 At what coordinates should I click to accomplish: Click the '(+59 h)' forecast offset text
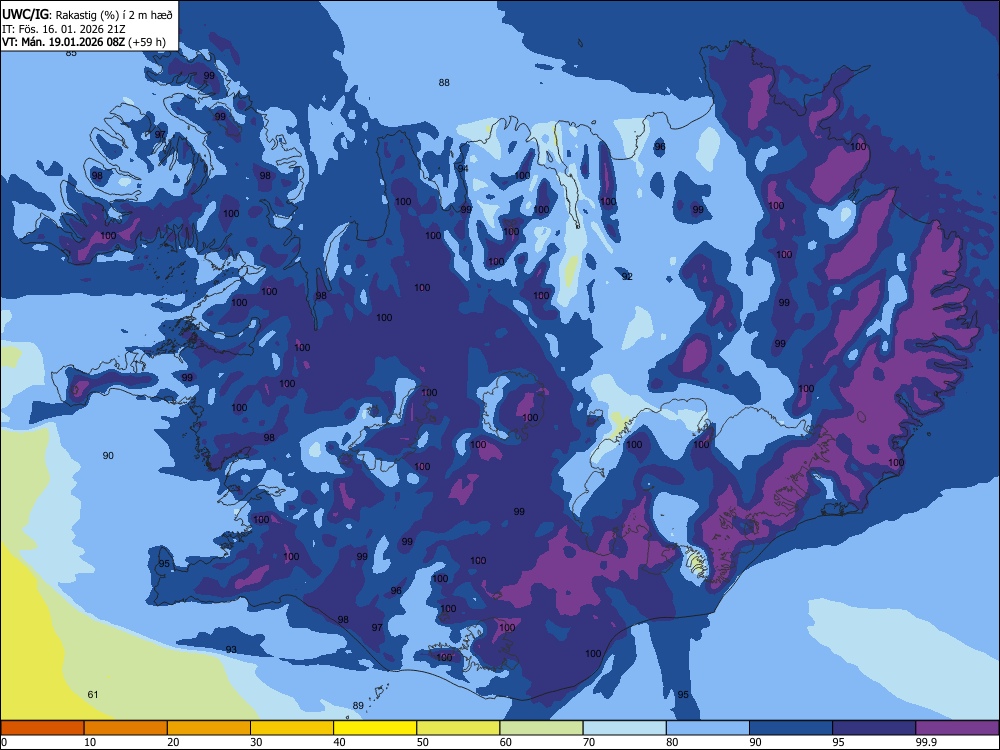(147, 42)
